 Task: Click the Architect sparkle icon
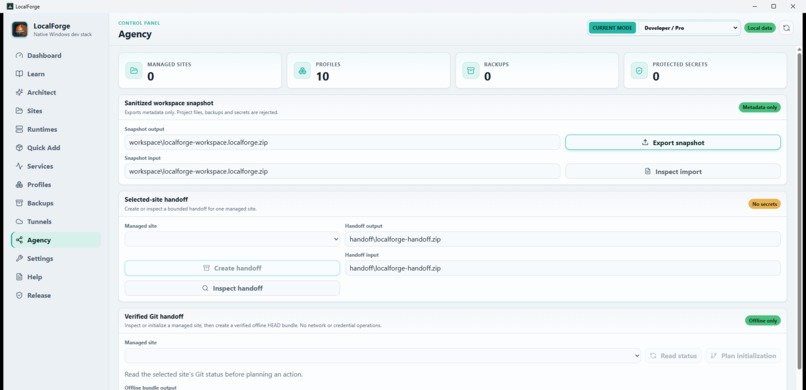click(x=19, y=92)
